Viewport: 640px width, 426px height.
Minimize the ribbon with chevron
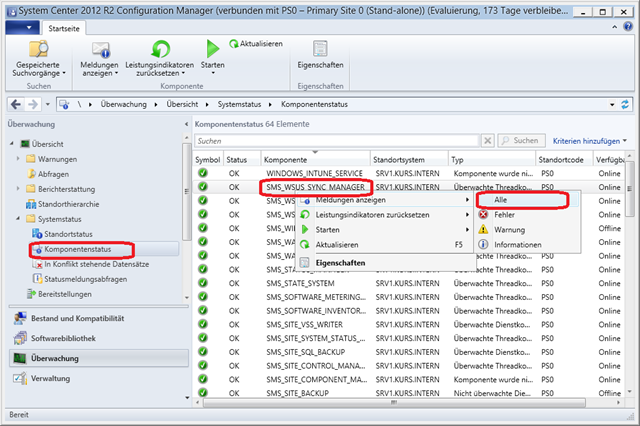(614, 27)
